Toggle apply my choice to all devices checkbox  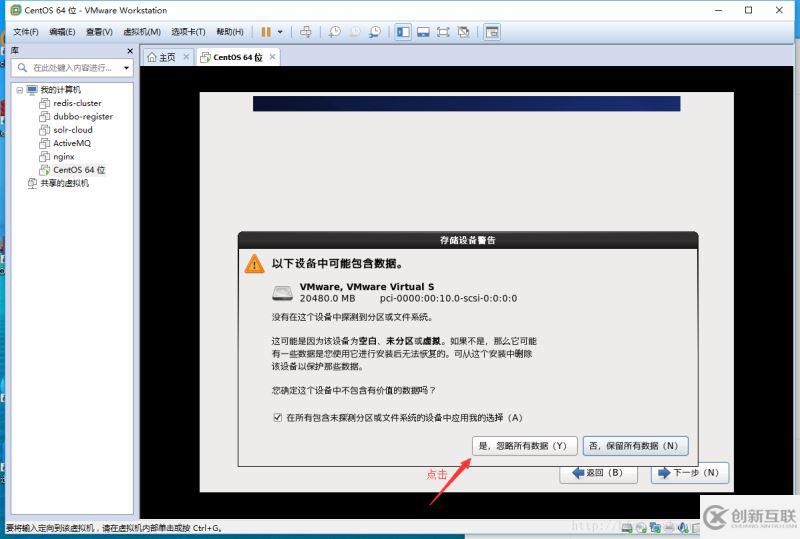[278, 418]
